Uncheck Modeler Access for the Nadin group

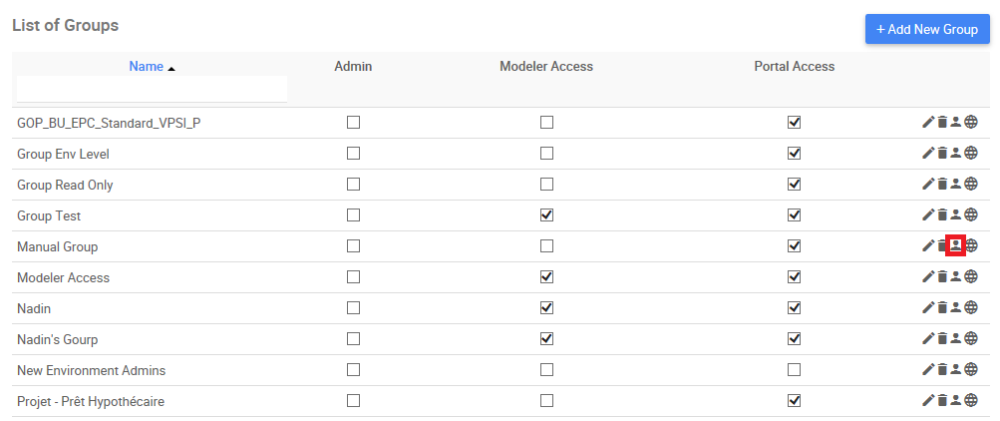click(x=546, y=308)
